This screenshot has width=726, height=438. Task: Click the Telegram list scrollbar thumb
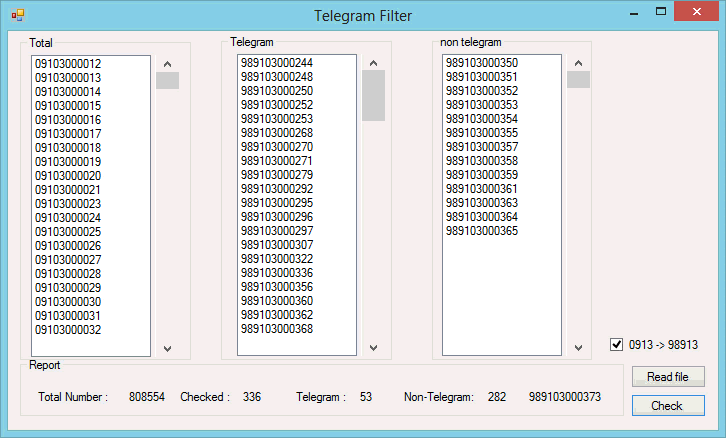[374, 96]
